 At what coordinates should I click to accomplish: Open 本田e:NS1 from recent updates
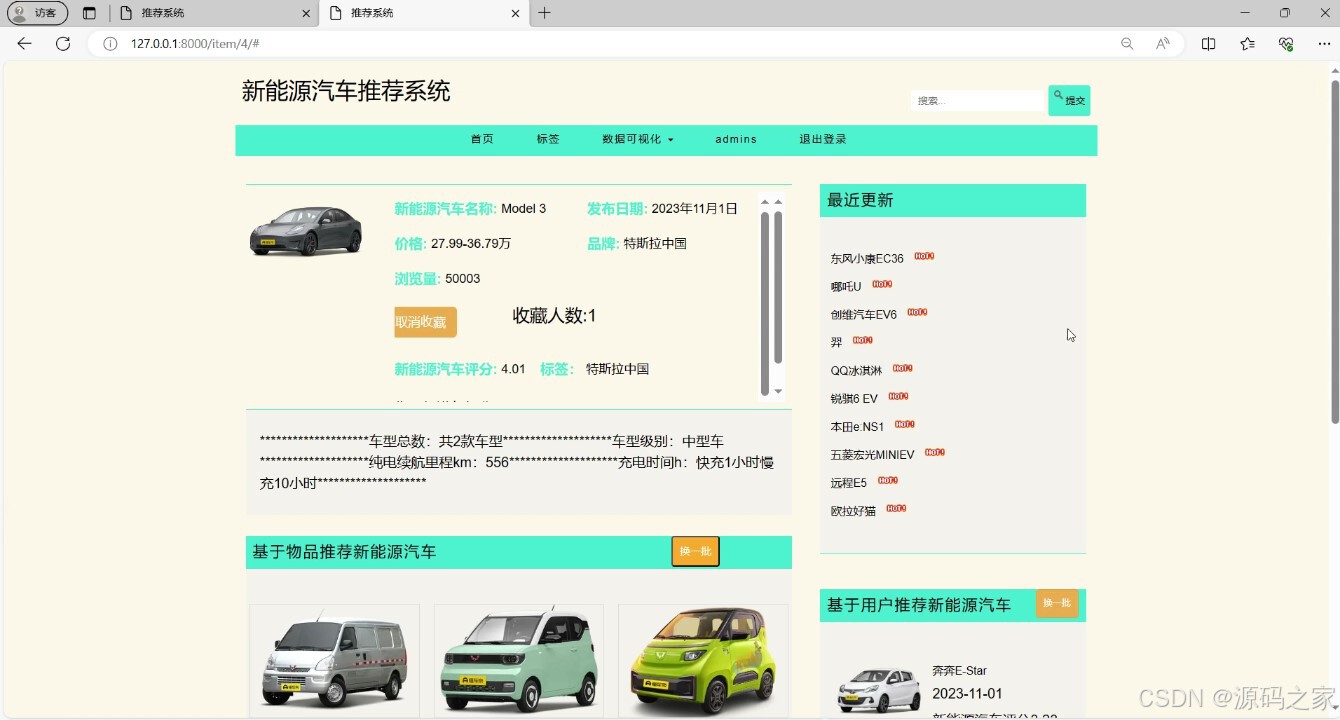(x=857, y=426)
